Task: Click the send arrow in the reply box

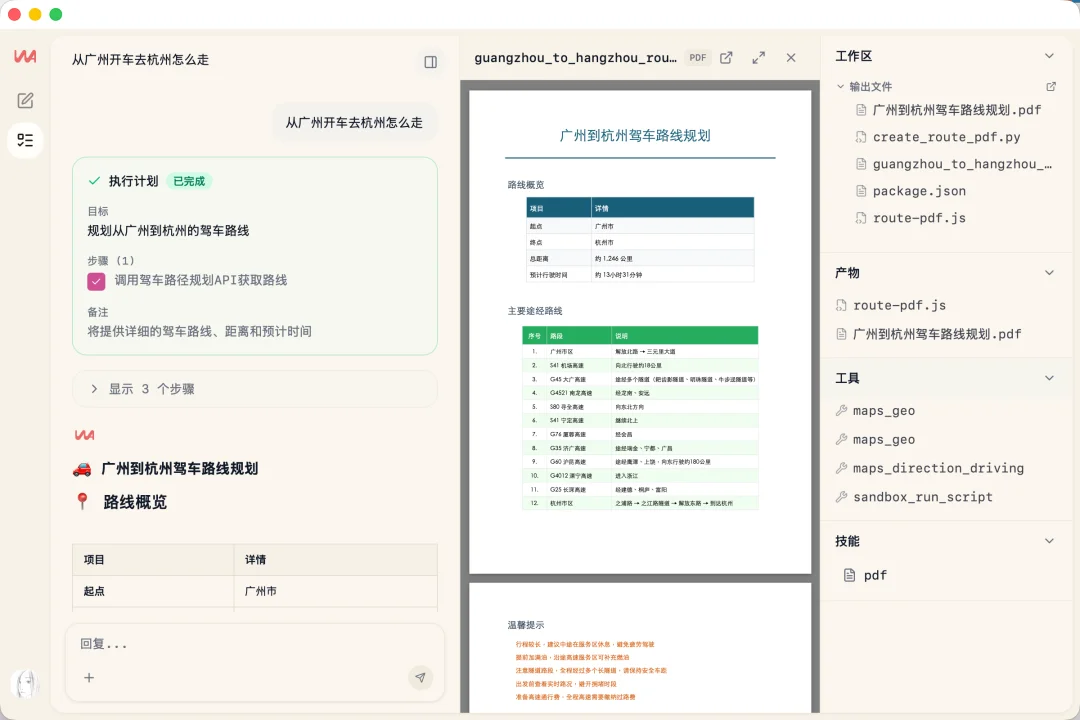Action: (421, 677)
